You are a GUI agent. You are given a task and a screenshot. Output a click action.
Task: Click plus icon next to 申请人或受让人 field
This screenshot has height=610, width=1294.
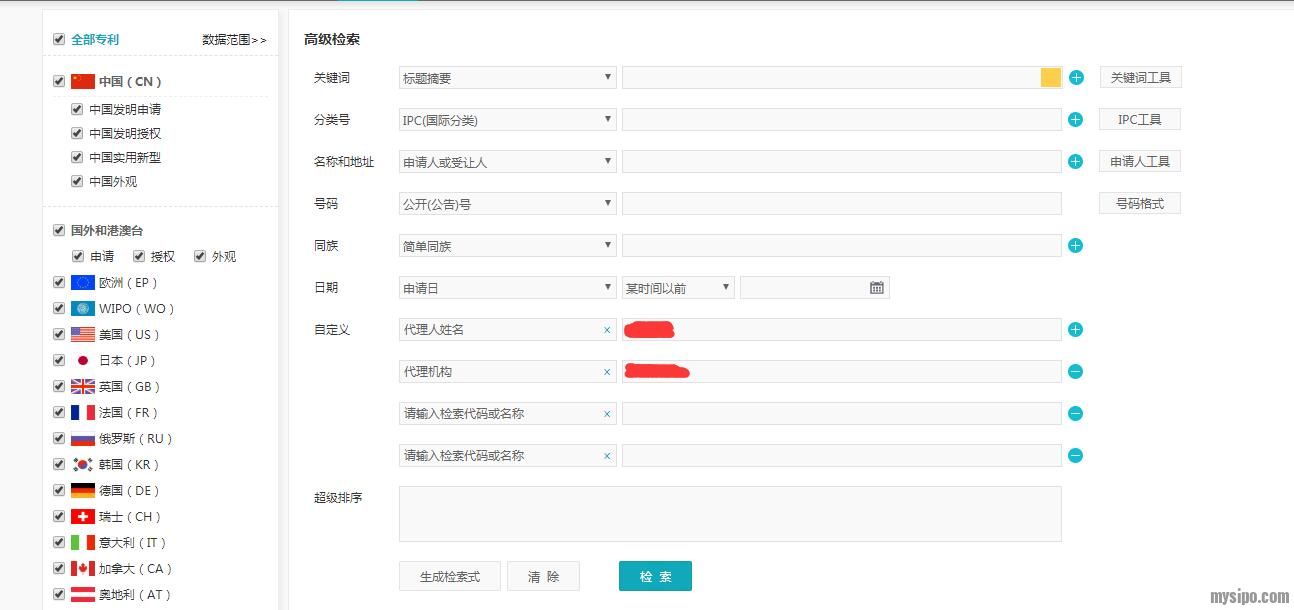coord(1076,162)
